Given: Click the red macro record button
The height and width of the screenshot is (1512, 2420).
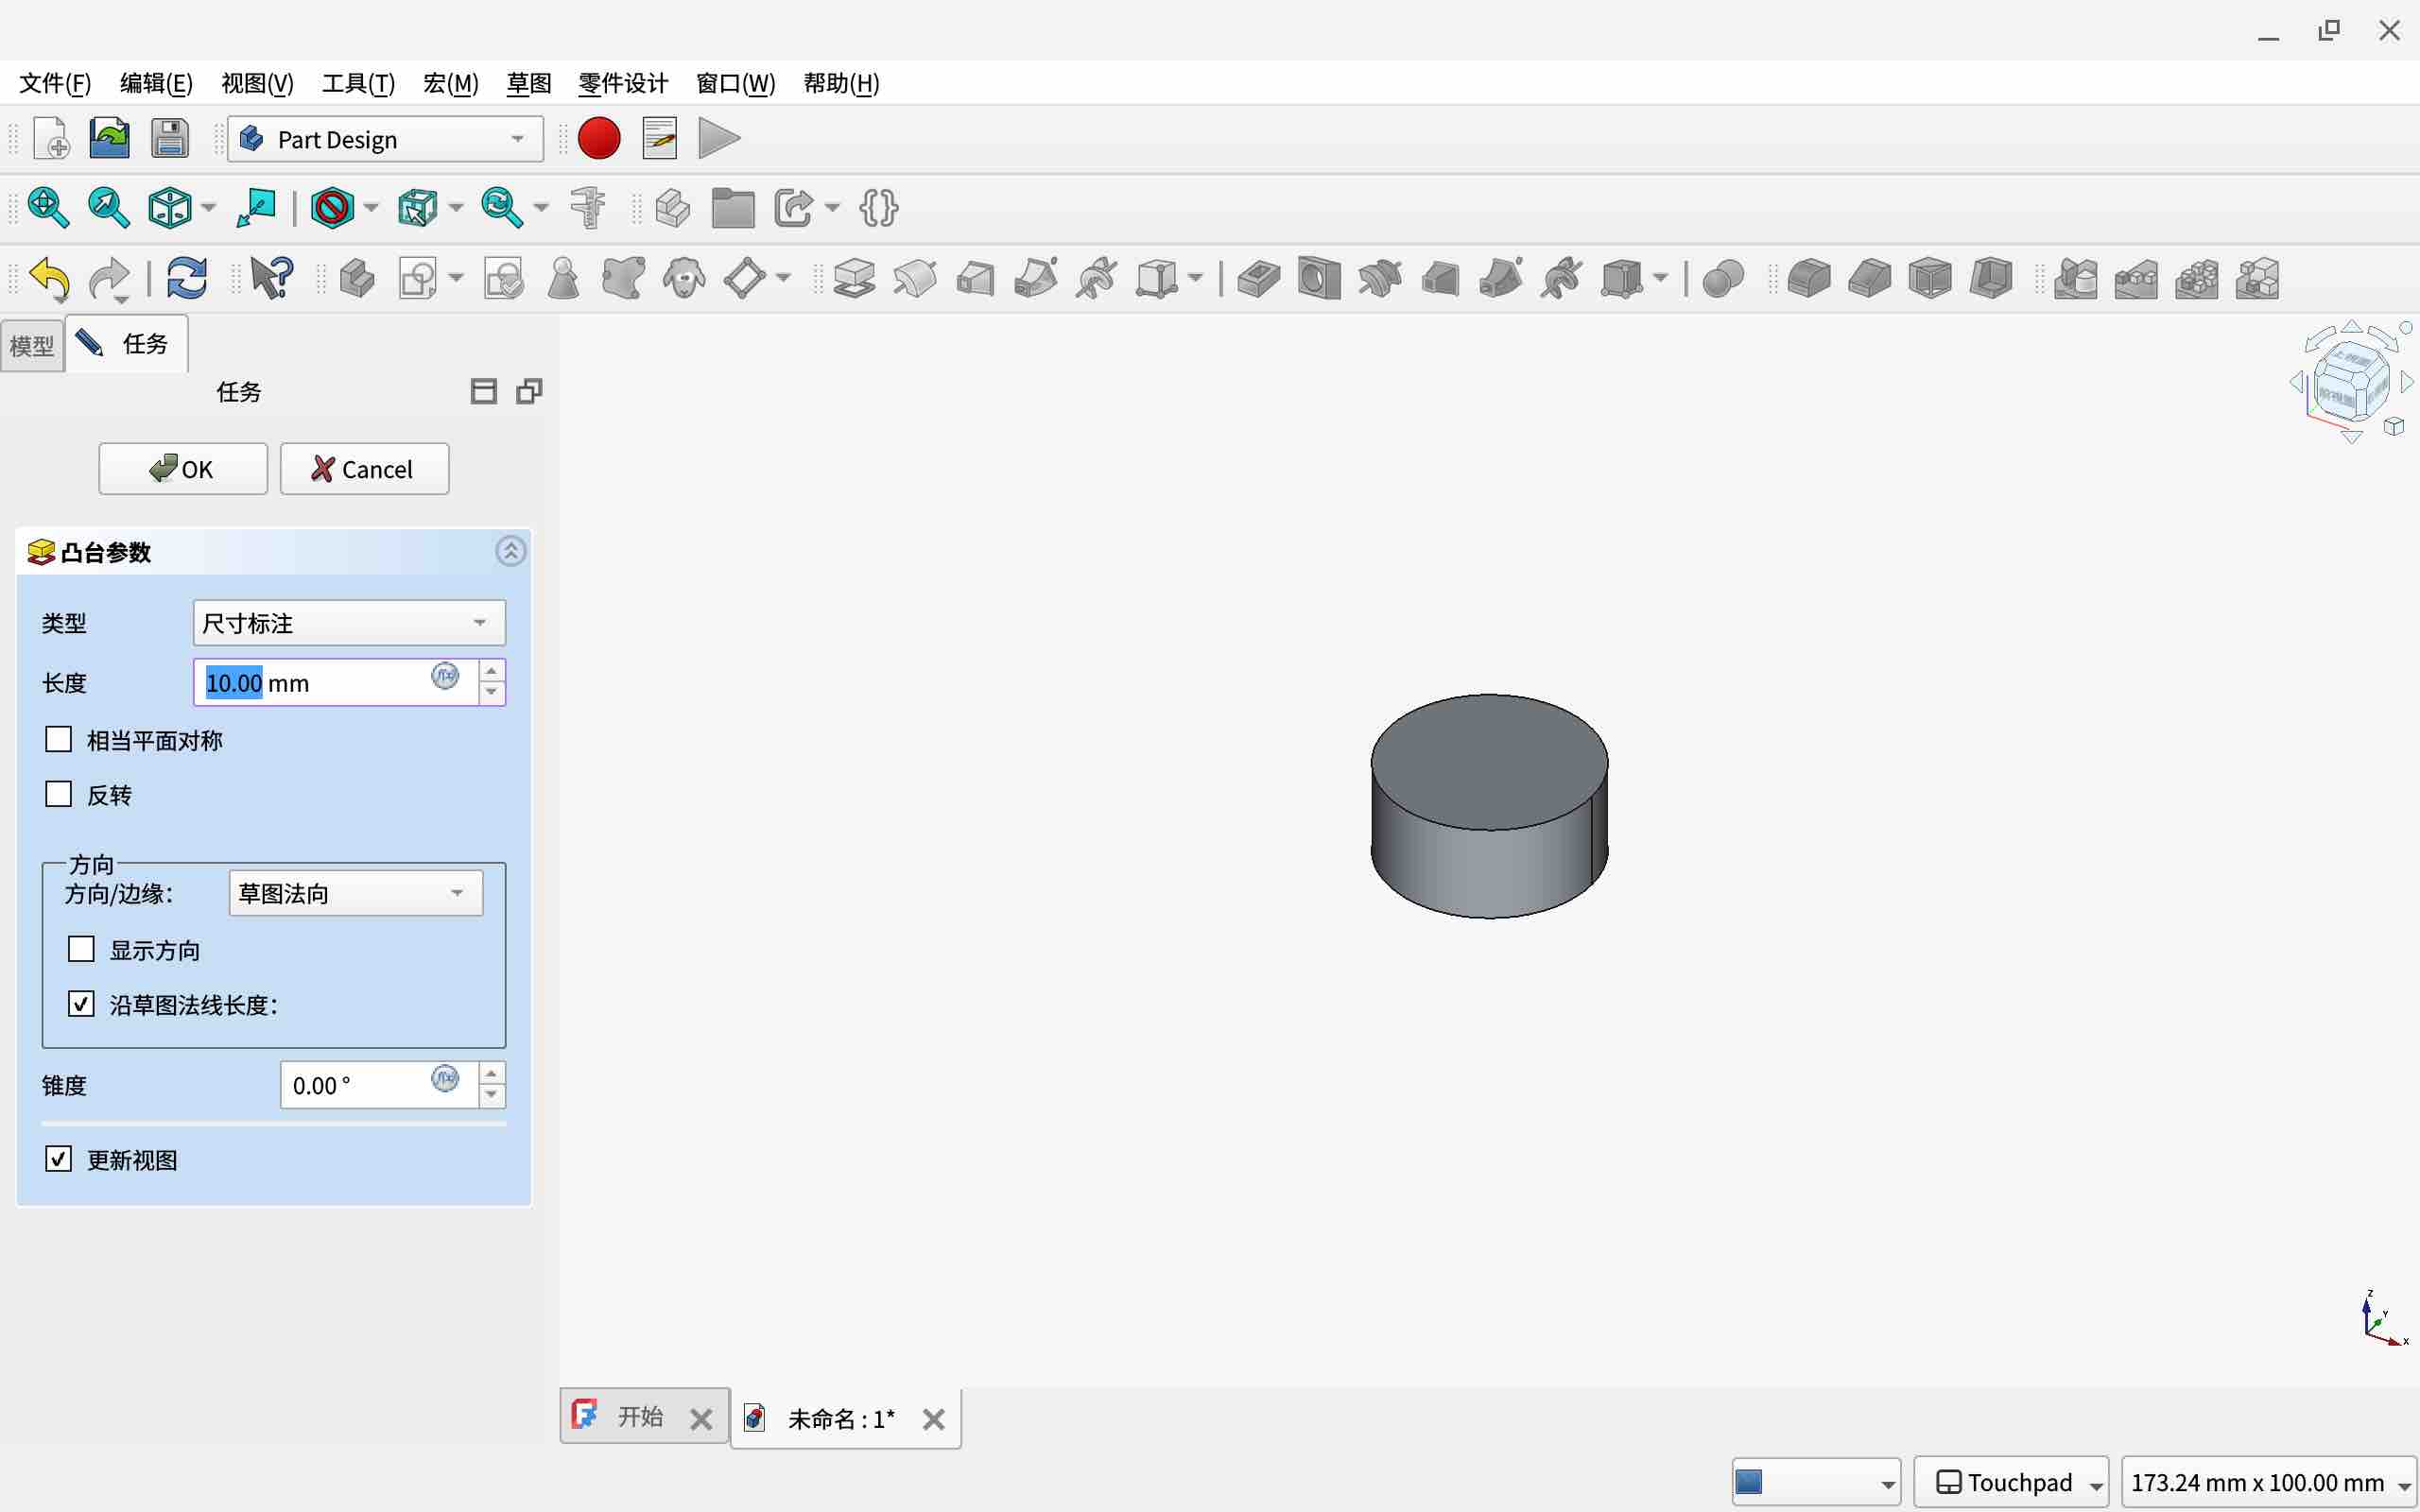Looking at the screenshot, I should 599,139.
